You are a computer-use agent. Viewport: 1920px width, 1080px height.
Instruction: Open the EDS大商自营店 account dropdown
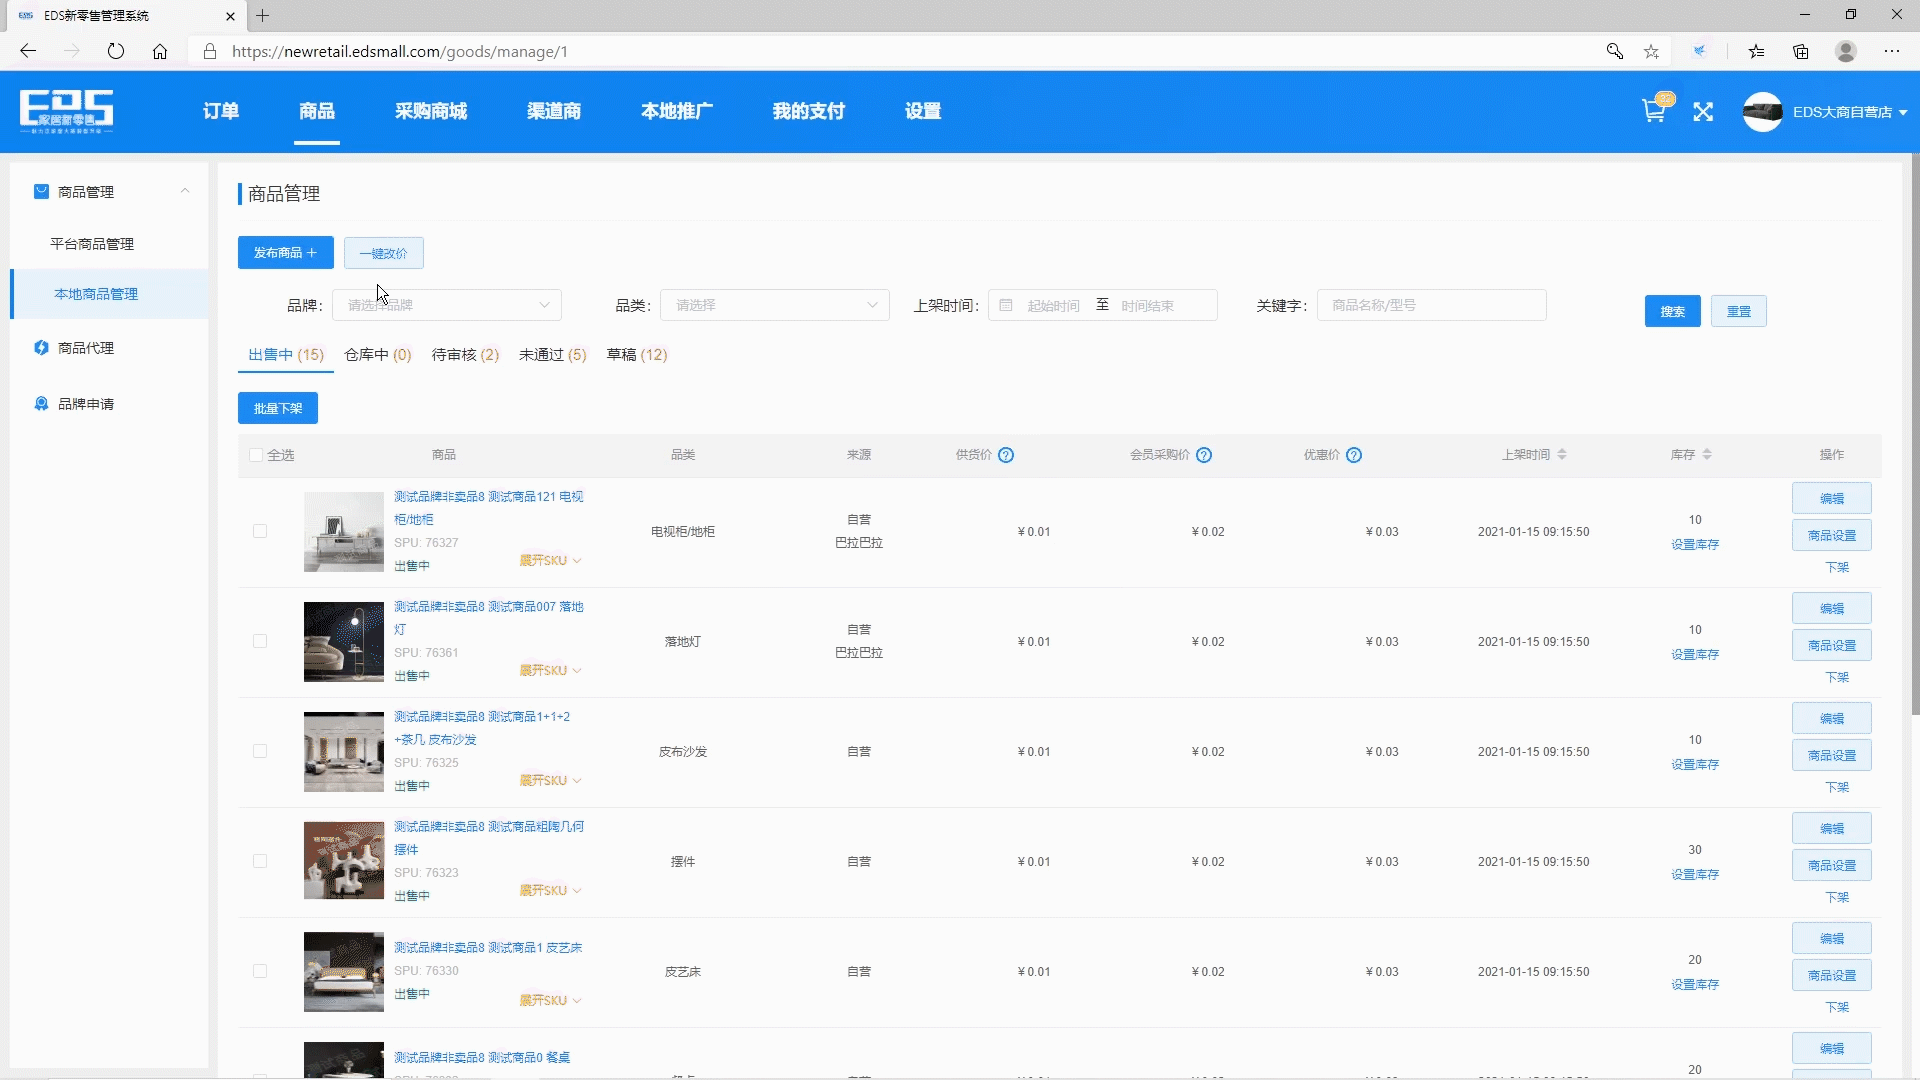point(1850,112)
